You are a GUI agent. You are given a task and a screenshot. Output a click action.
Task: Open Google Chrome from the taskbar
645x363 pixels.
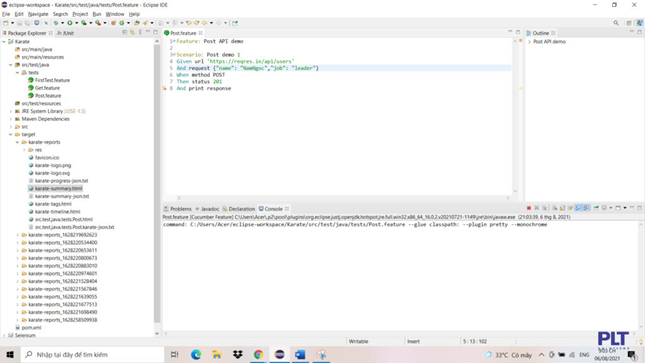click(258, 354)
